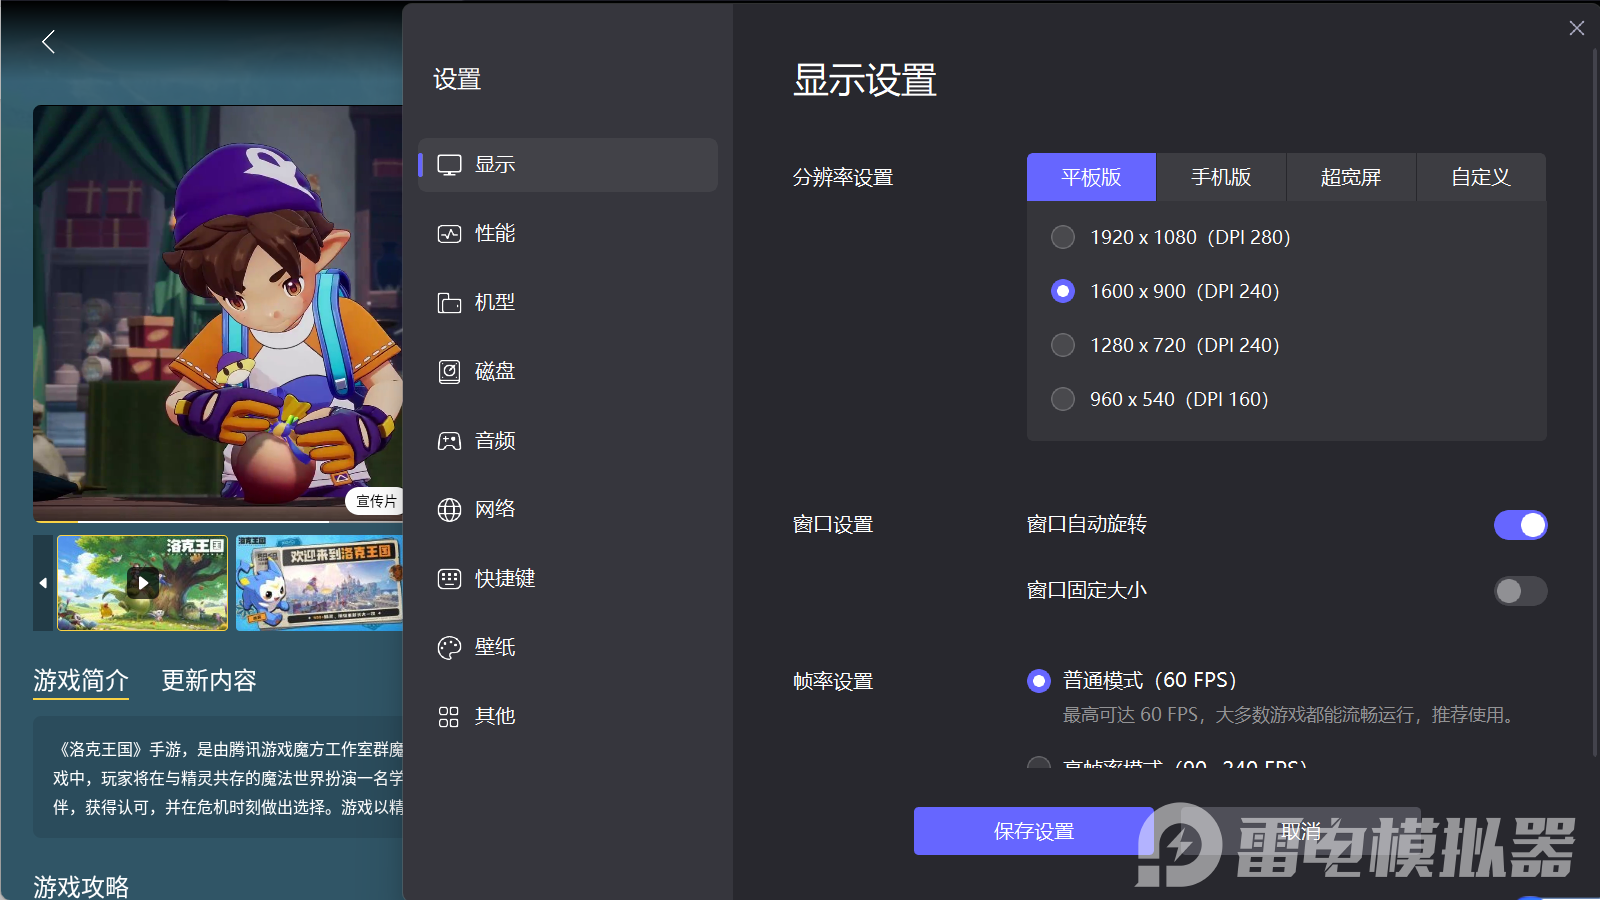The height and width of the screenshot is (900, 1600).
Task: Click the keyboard icon beside 快捷键
Action: [x=449, y=579]
